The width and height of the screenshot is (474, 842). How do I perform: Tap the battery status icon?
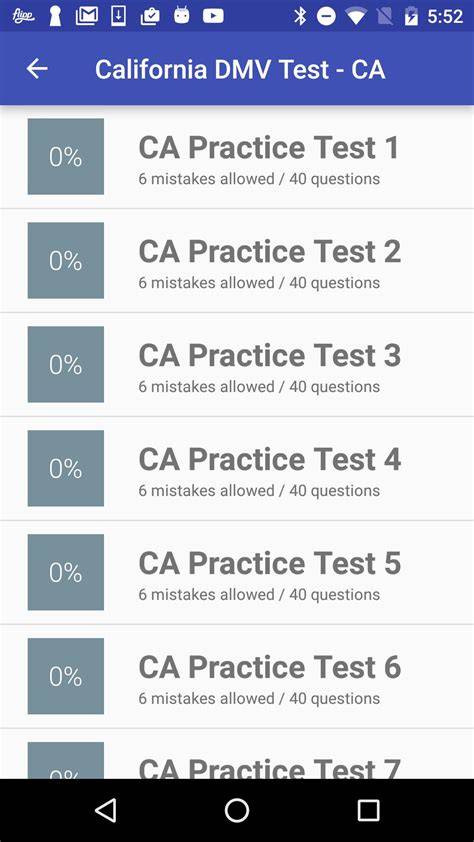[x=411, y=16]
